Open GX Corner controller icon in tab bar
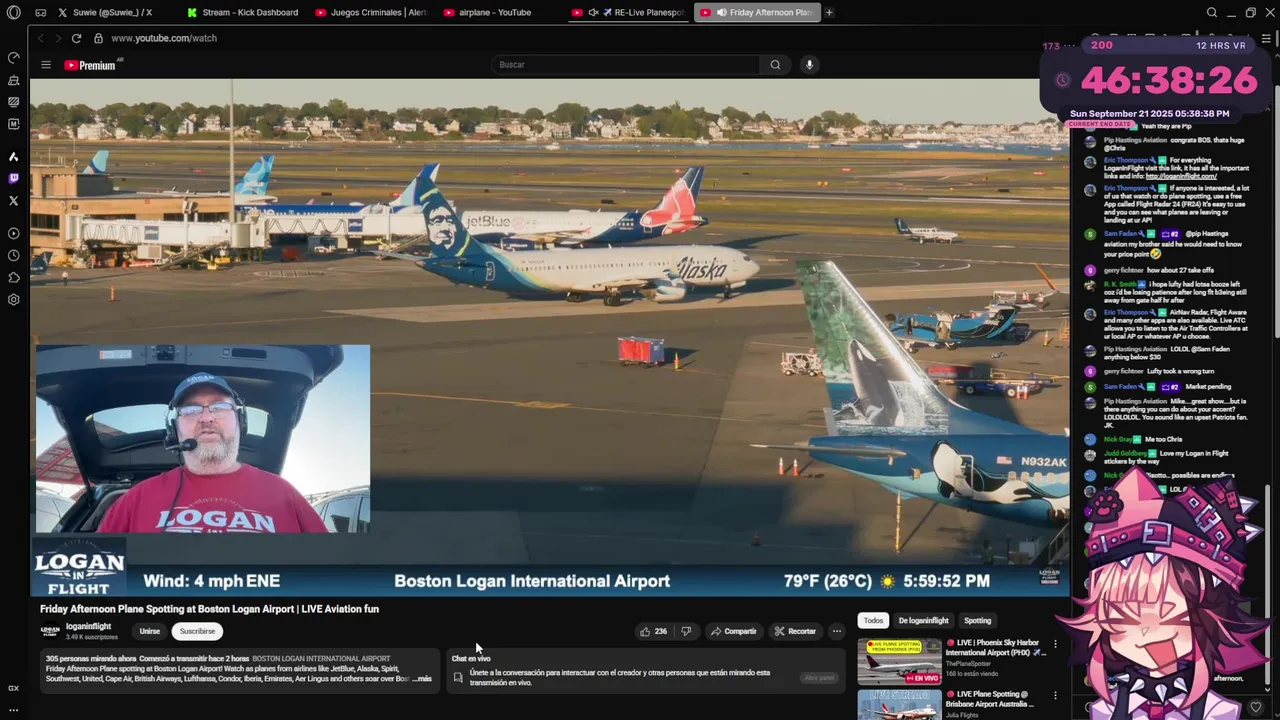The width and height of the screenshot is (1280, 720). point(40,13)
